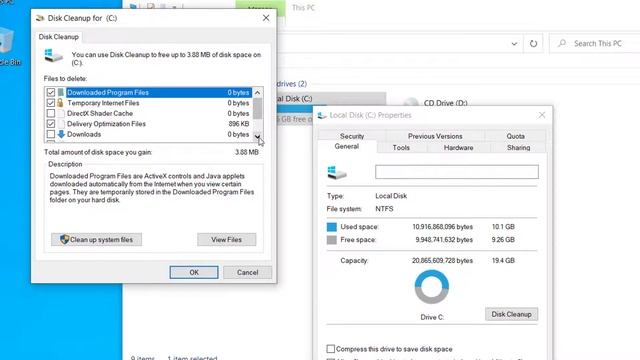Click scroll-up arrow in Files to delete list

coord(258,93)
